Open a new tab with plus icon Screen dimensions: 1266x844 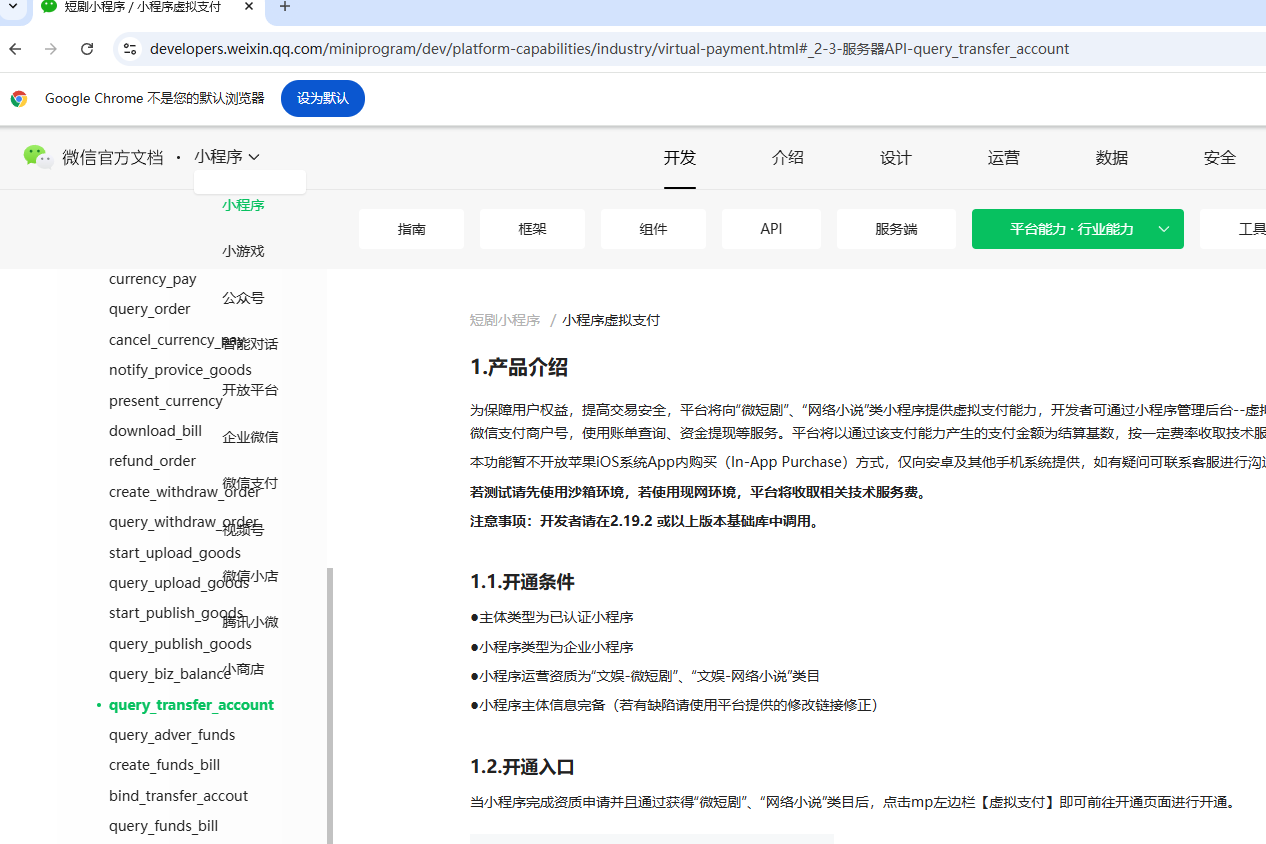[285, 7]
